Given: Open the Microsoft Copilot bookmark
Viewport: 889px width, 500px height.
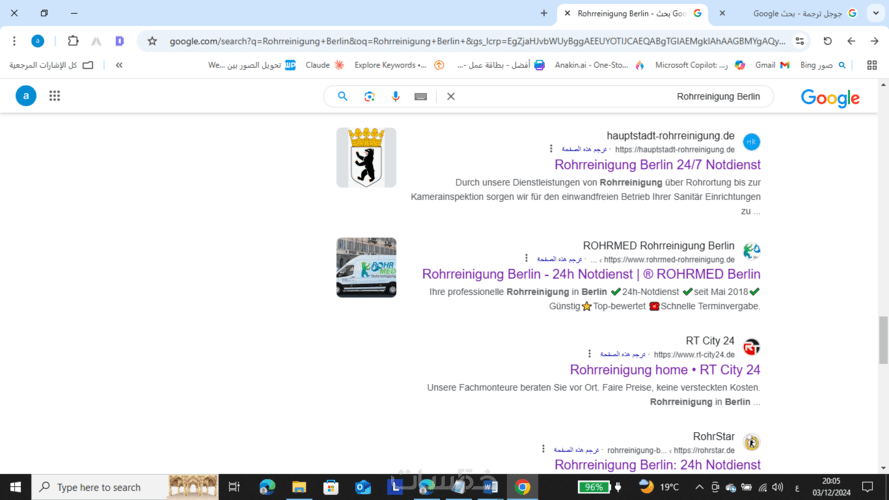Looking at the screenshot, I should point(700,65).
